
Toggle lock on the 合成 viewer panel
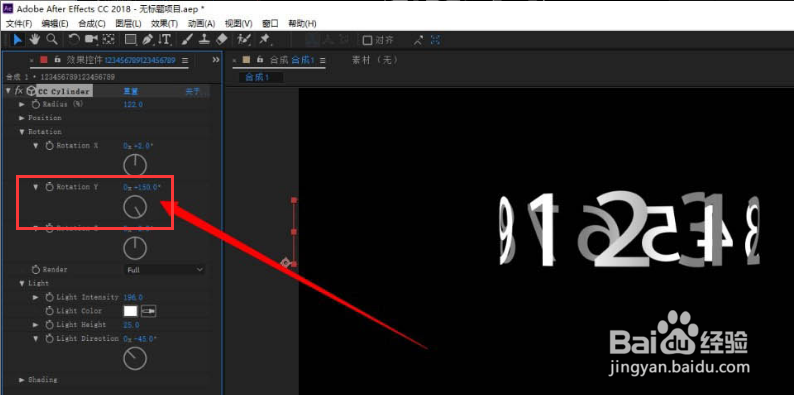pyautogui.click(x=260, y=59)
